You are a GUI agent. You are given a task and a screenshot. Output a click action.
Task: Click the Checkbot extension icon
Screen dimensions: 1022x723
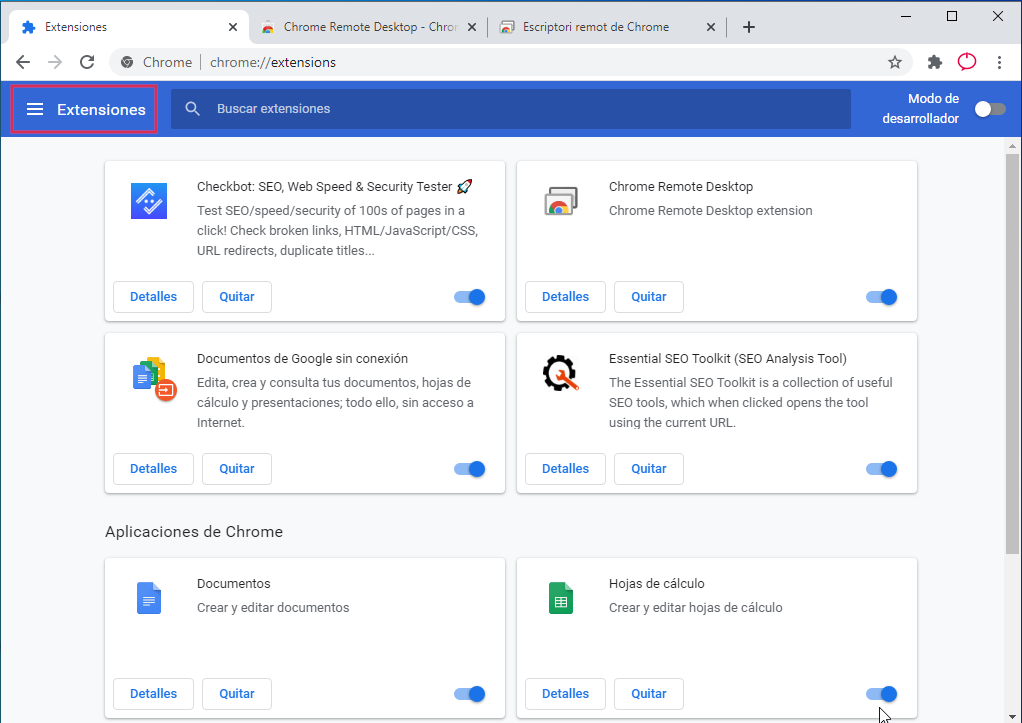tap(149, 201)
